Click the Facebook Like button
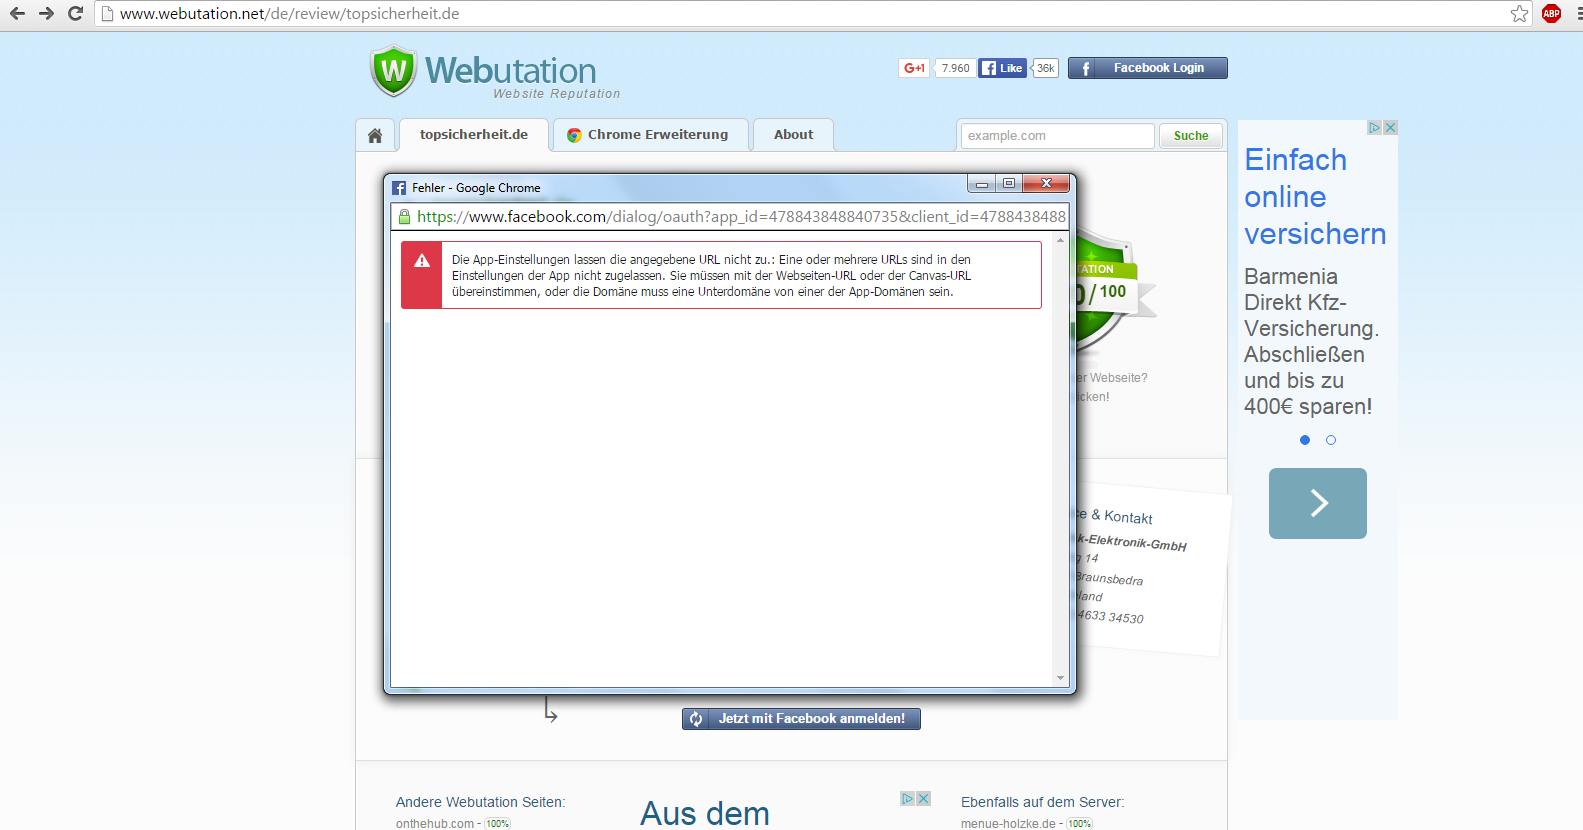Image resolution: width=1583 pixels, height=830 pixels. click(1002, 68)
